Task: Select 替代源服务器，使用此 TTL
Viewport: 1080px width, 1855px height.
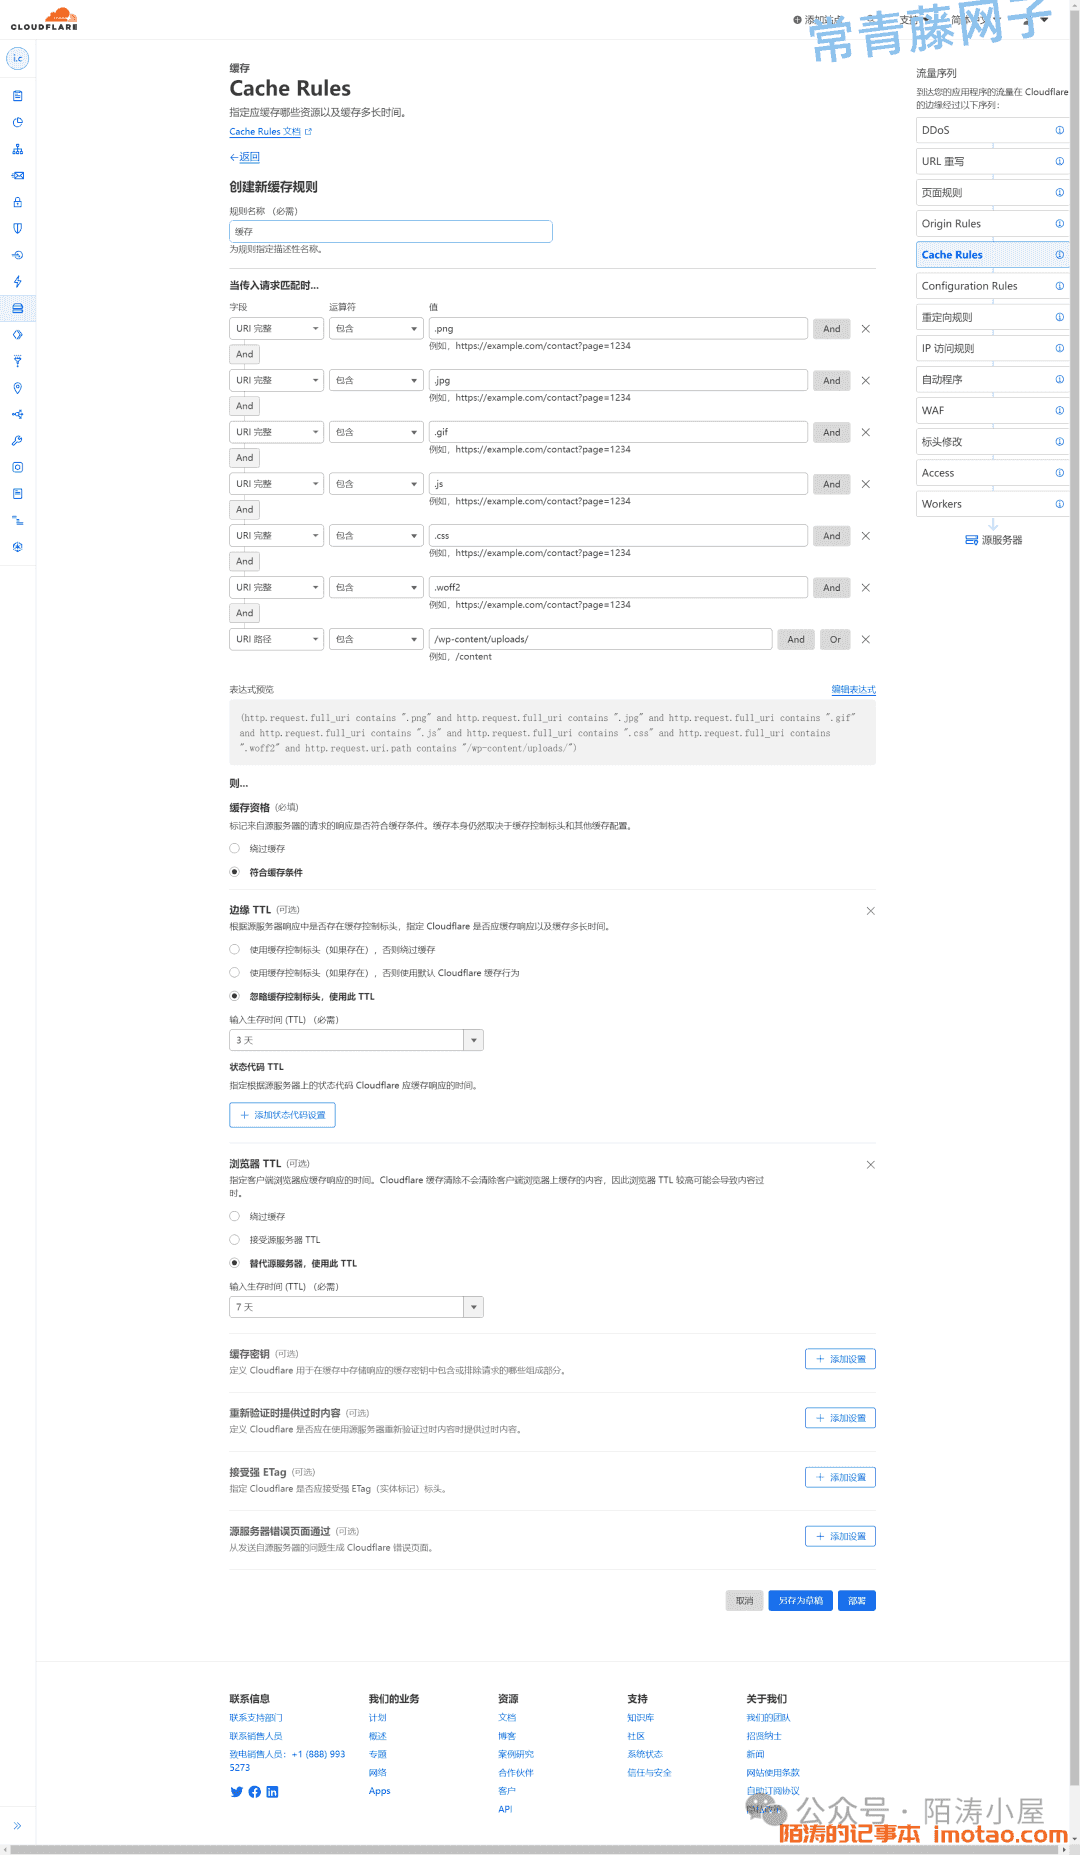Action: (x=235, y=1263)
